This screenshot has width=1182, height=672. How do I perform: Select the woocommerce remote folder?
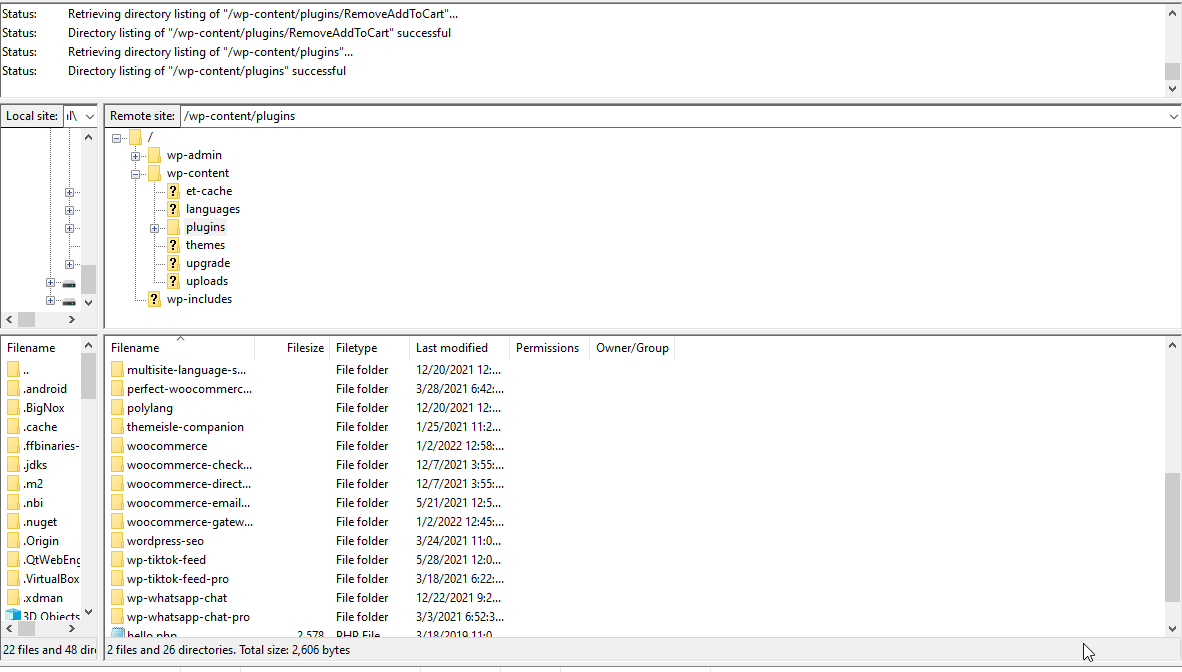point(167,446)
